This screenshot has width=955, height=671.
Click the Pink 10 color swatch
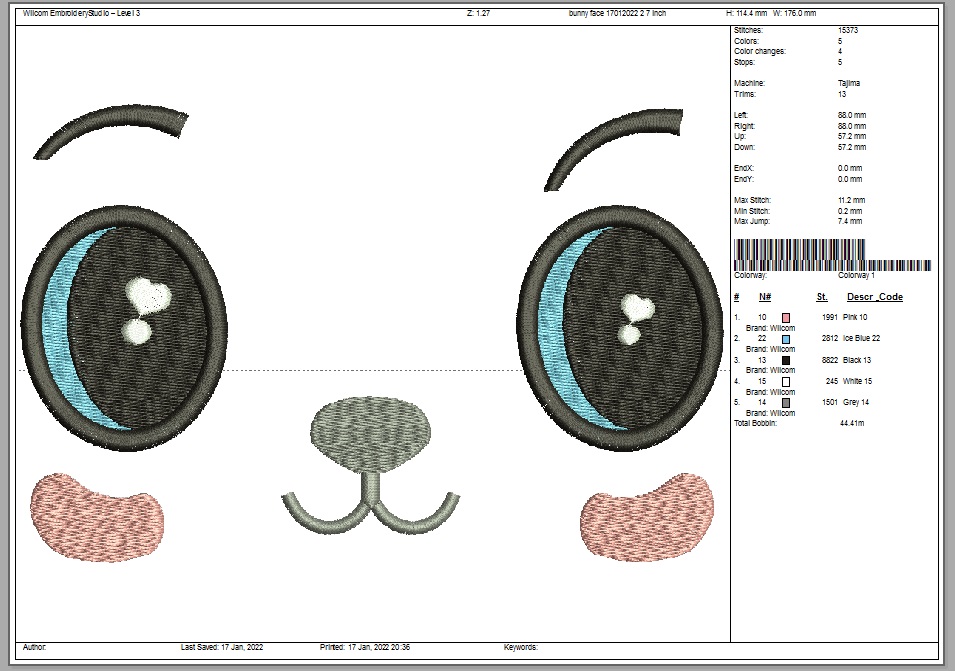(x=786, y=317)
